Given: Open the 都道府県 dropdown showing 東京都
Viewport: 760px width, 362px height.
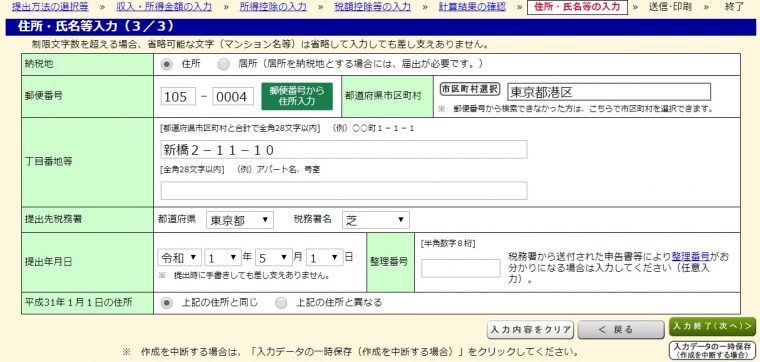Looking at the screenshot, I should click(x=240, y=220).
